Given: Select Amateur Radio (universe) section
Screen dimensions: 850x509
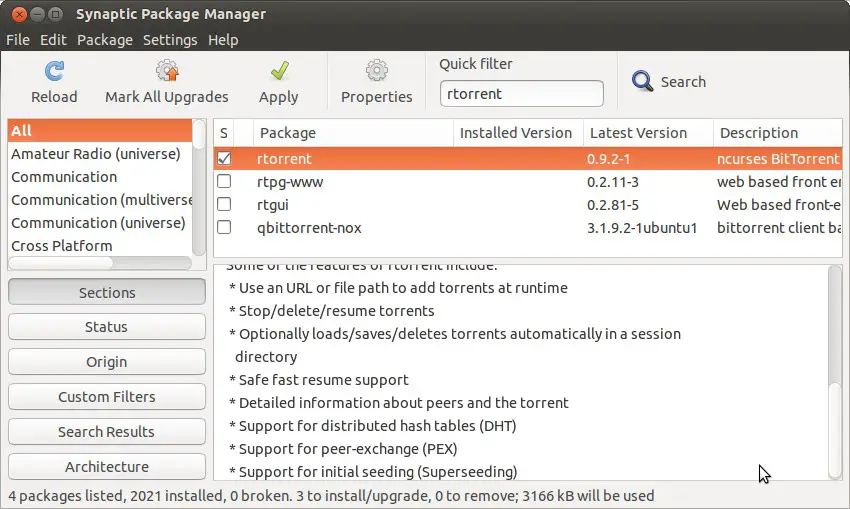Looking at the screenshot, I should [100, 154].
